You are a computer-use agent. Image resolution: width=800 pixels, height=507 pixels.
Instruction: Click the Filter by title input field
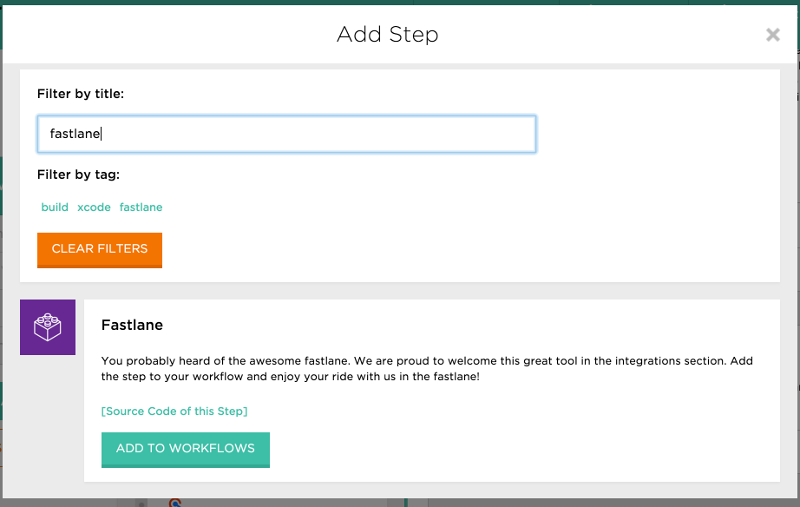coord(286,134)
